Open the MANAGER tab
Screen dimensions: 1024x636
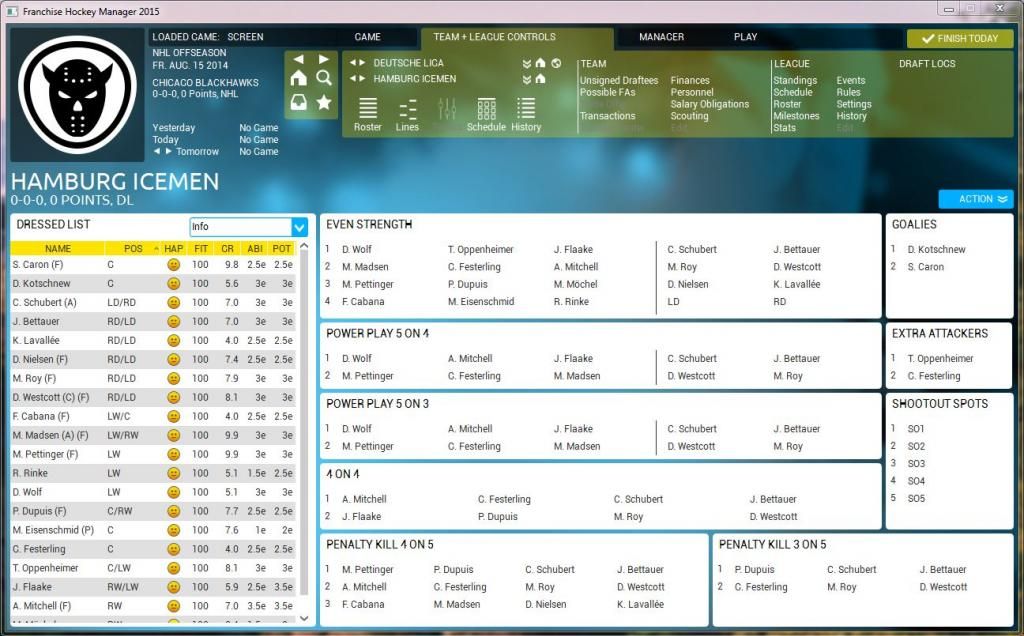point(662,37)
